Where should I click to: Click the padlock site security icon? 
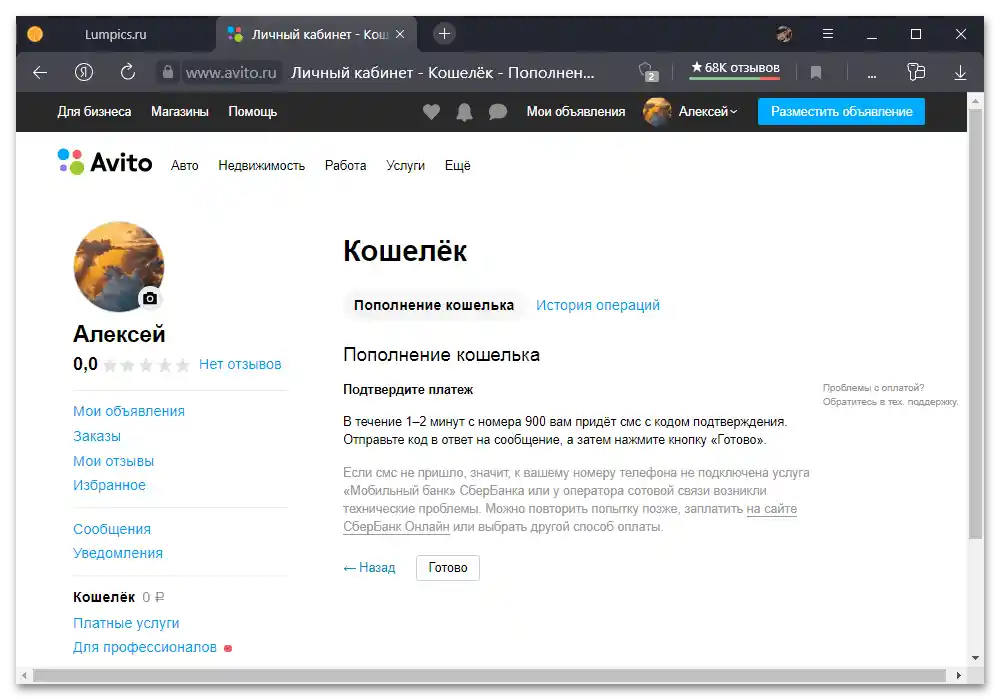(168, 72)
